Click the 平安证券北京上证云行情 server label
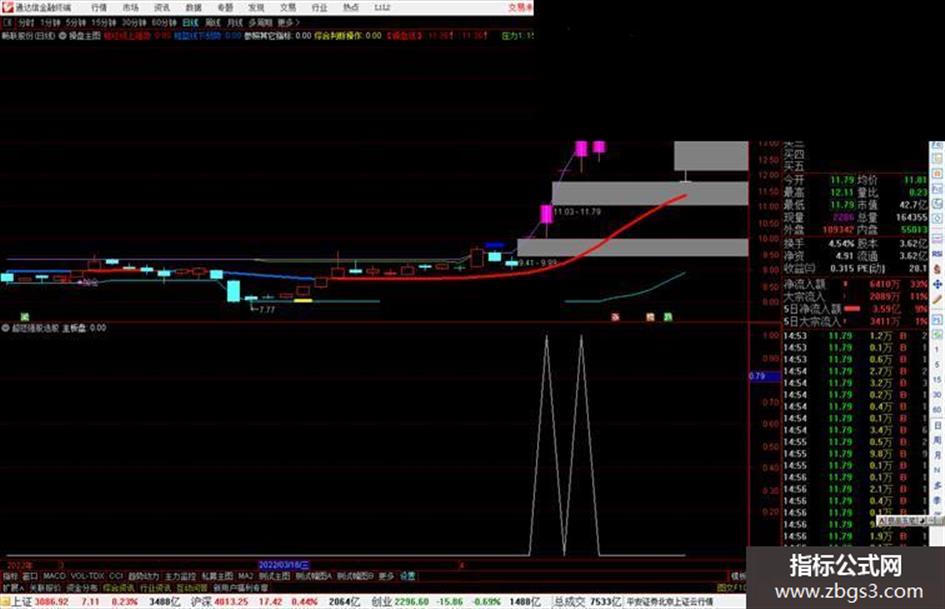This screenshot has width=945, height=609. (x=670, y=602)
